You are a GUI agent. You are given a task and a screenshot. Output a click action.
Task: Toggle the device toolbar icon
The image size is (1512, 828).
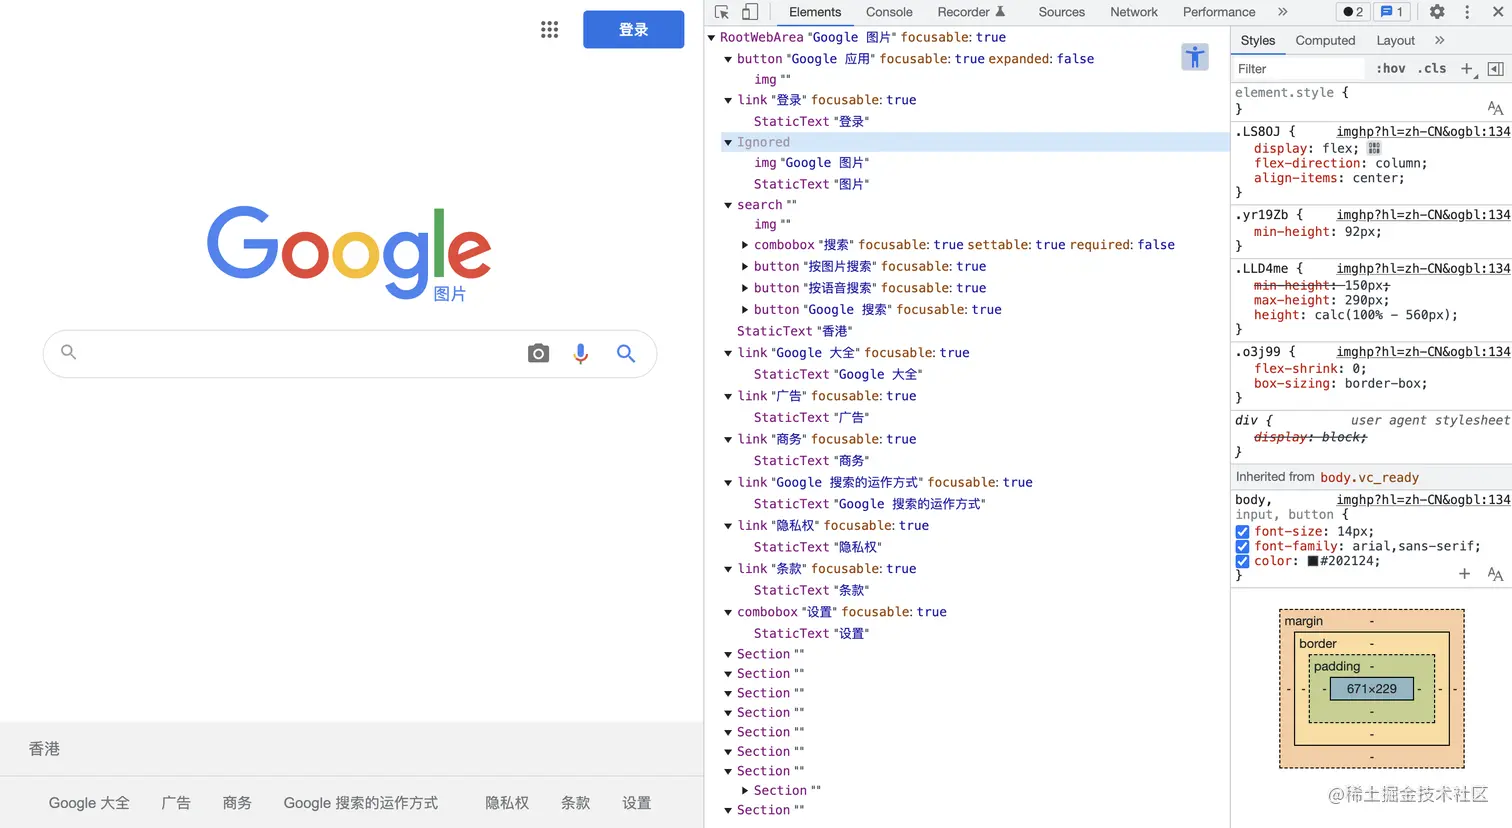coord(750,12)
